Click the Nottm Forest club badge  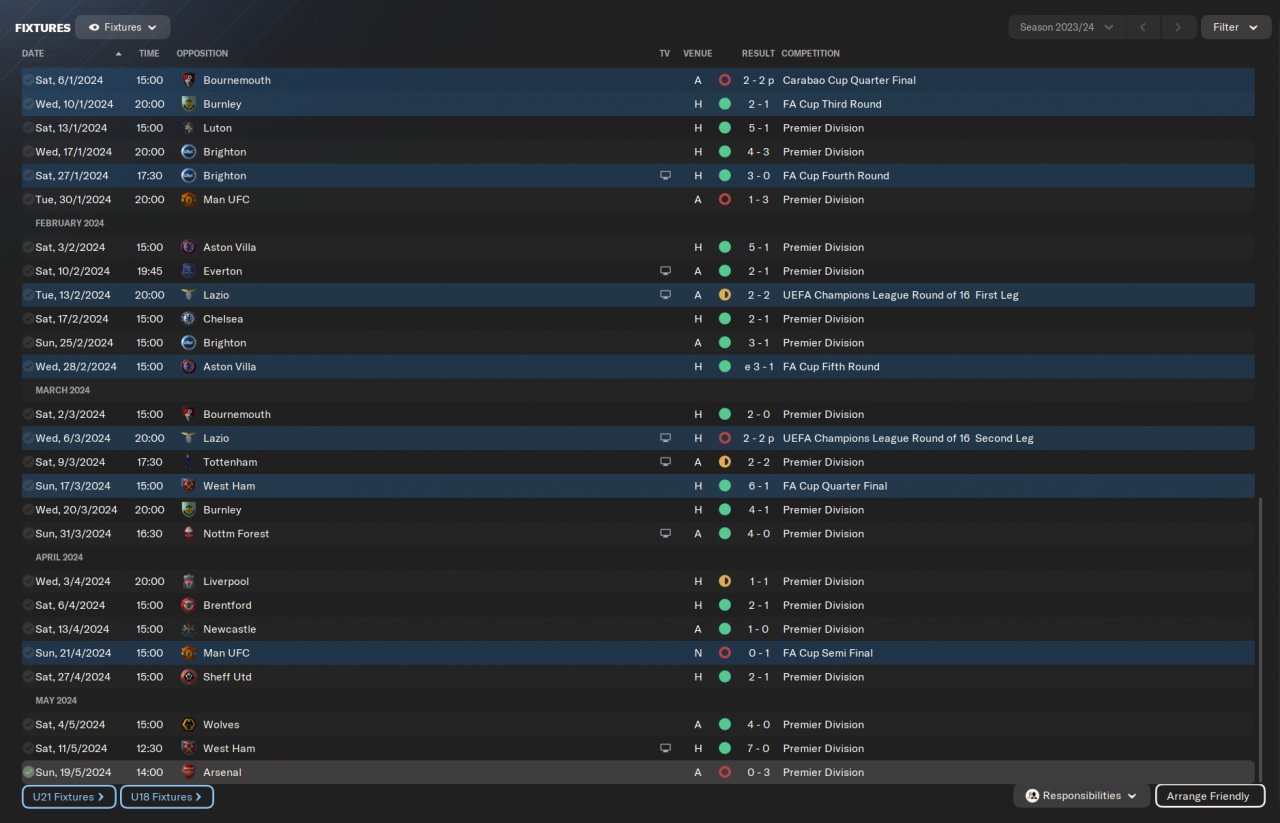click(x=188, y=534)
